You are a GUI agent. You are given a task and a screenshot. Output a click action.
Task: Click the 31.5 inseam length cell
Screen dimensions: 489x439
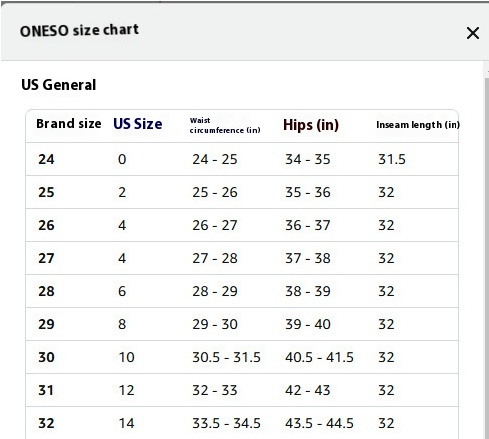[392, 159]
